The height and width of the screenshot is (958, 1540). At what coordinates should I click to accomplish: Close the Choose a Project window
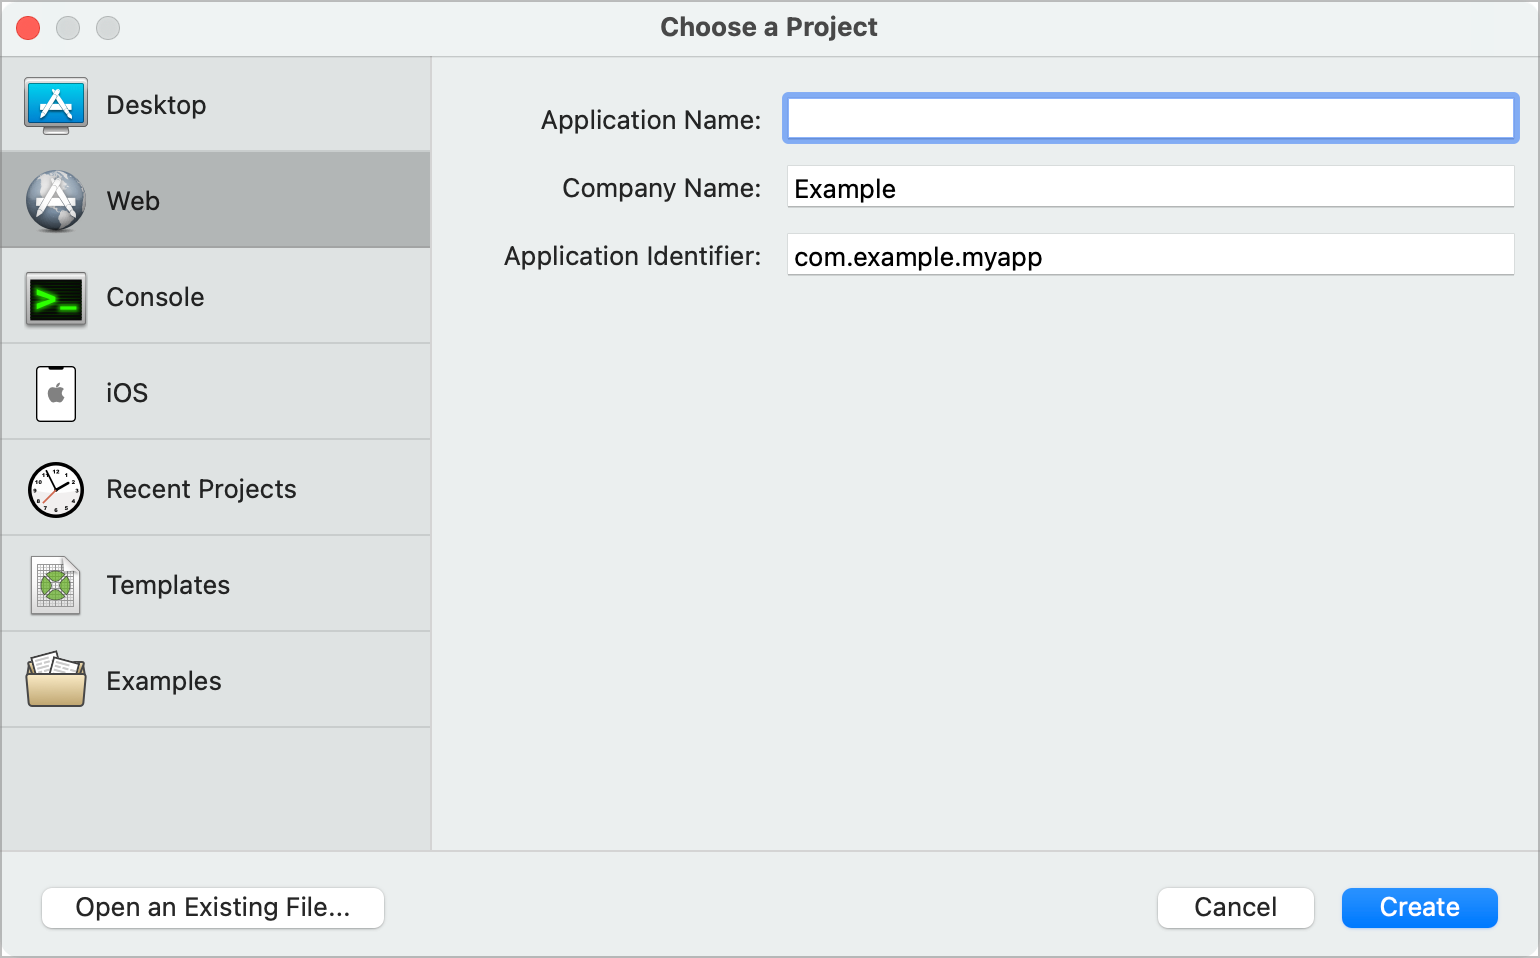(28, 28)
